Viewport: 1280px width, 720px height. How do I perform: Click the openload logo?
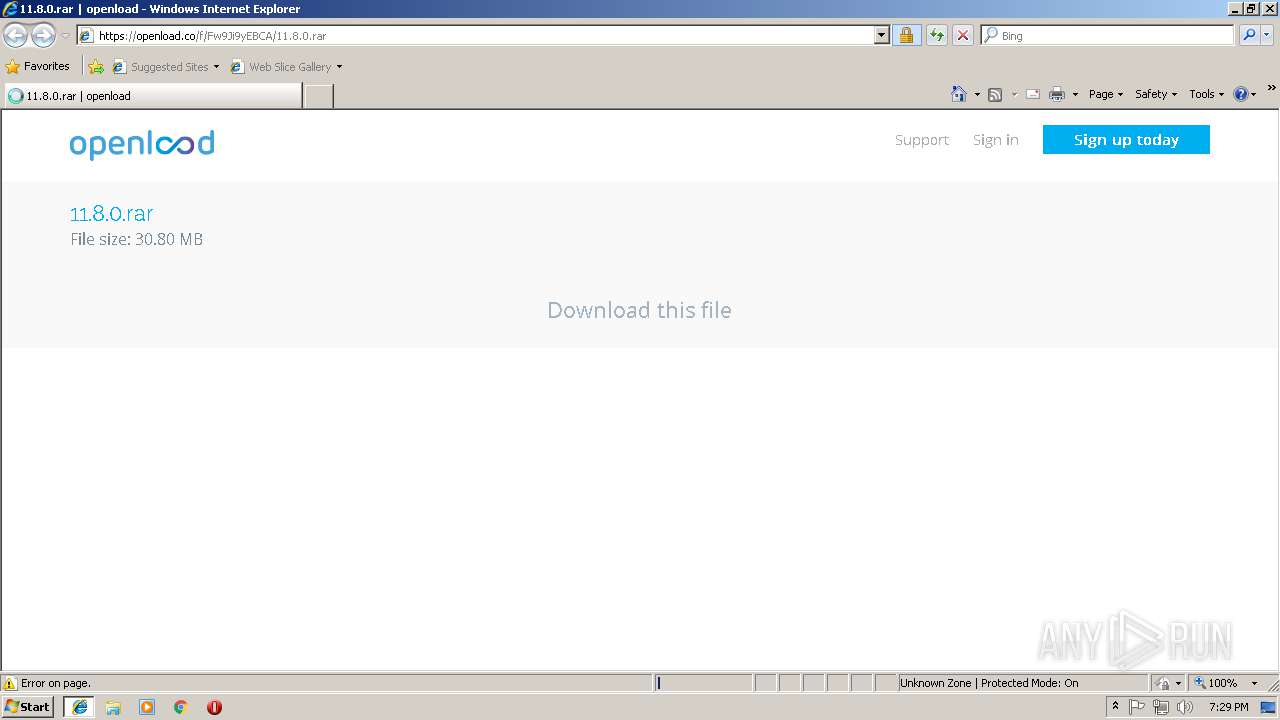(142, 144)
